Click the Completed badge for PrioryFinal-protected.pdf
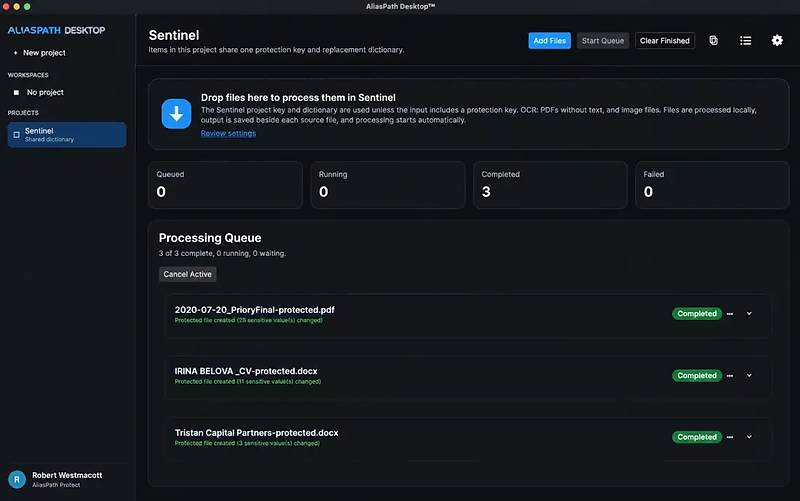This screenshot has width=800, height=501. [x=696, y=314]
